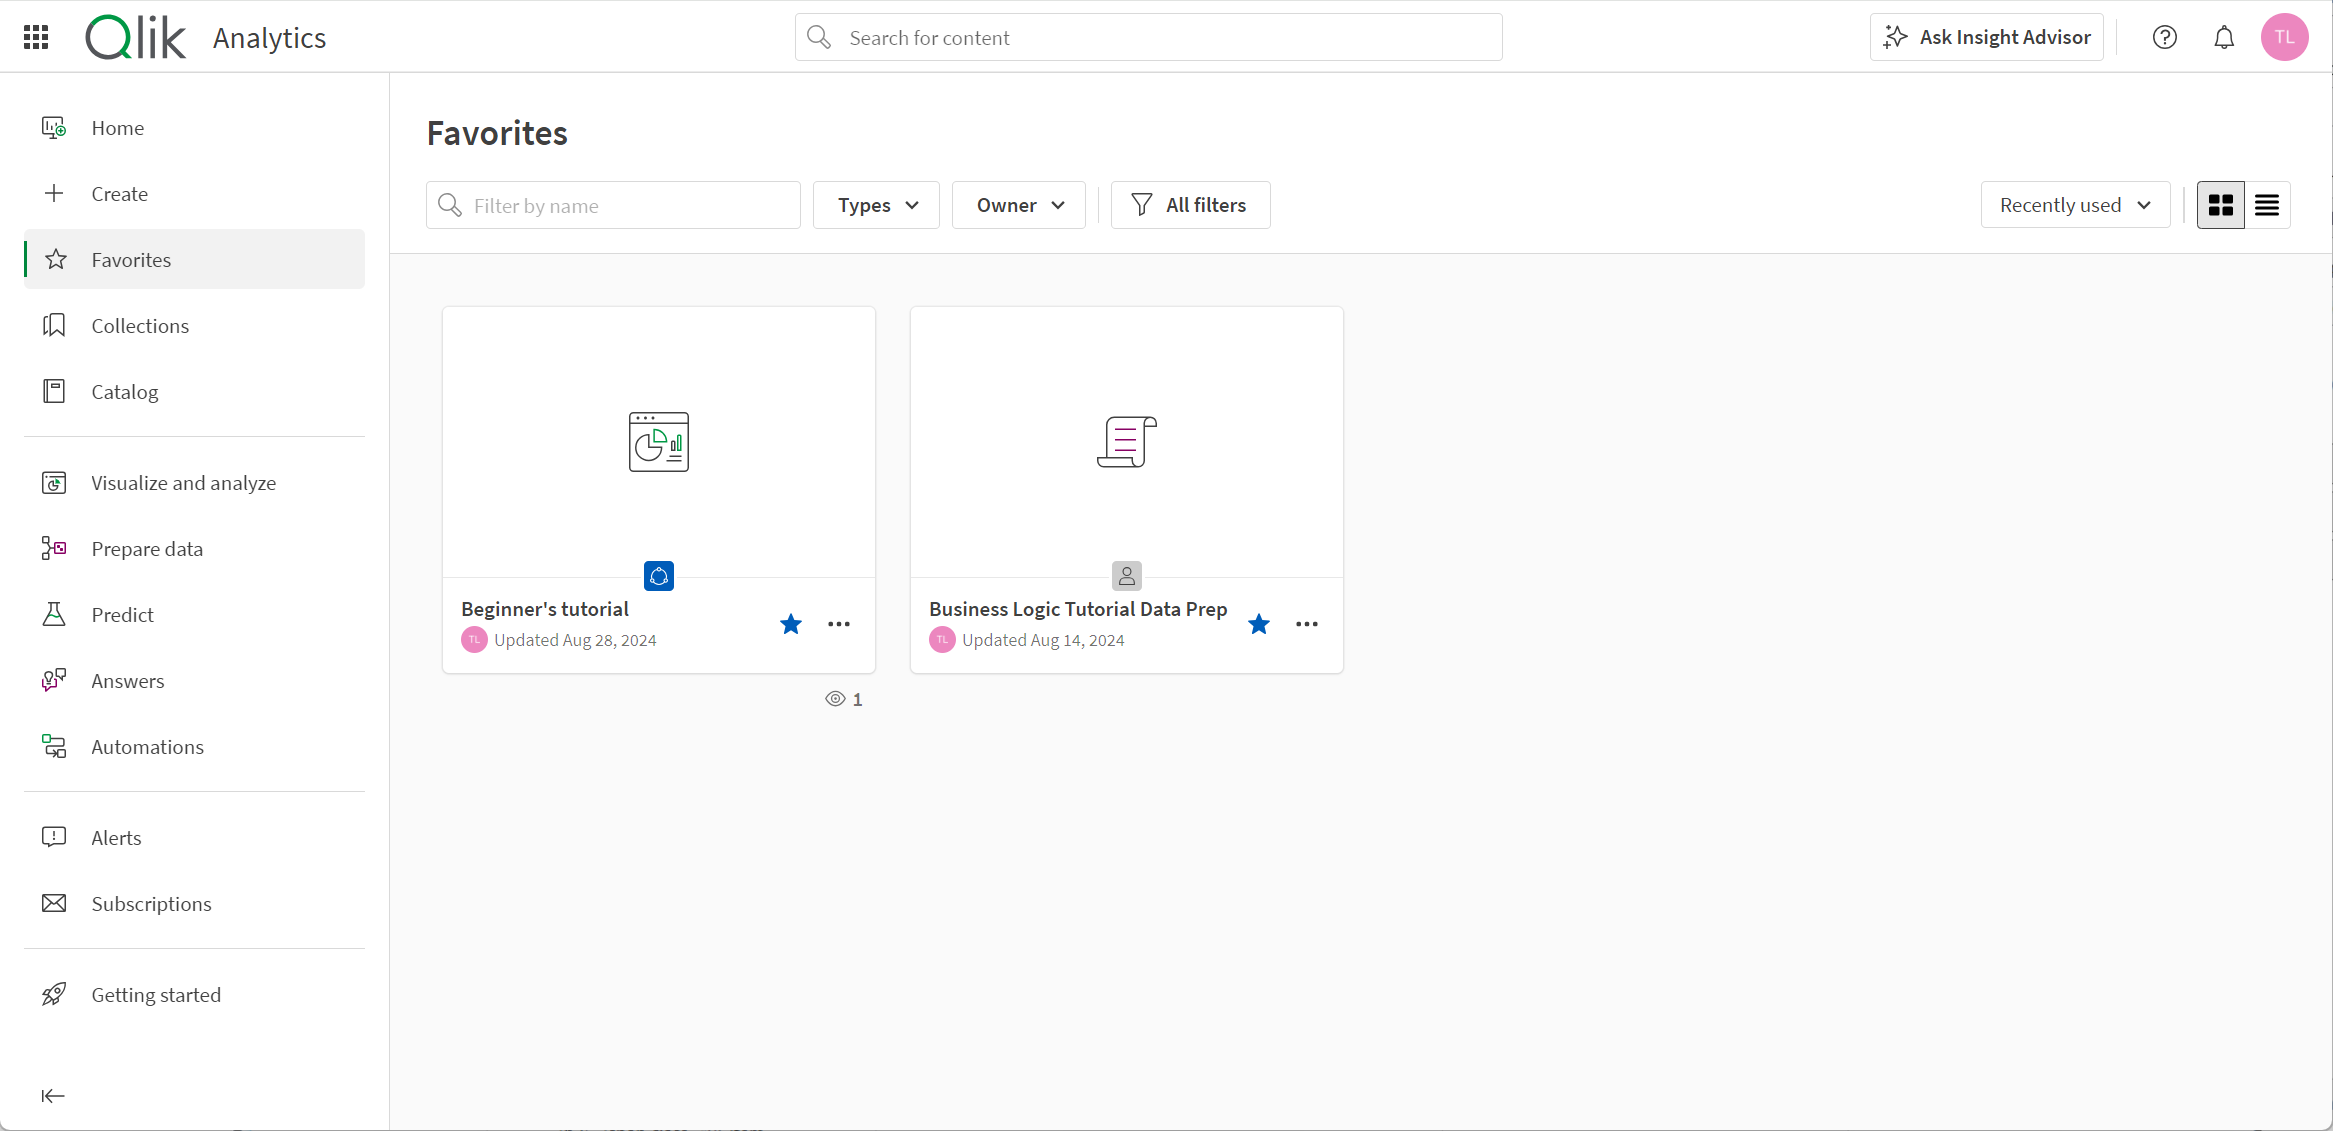Toggle favorite star on Beginner's tutorial
The height and width of the screenshot is (1131, 2333).
click(x=790, y=625)
